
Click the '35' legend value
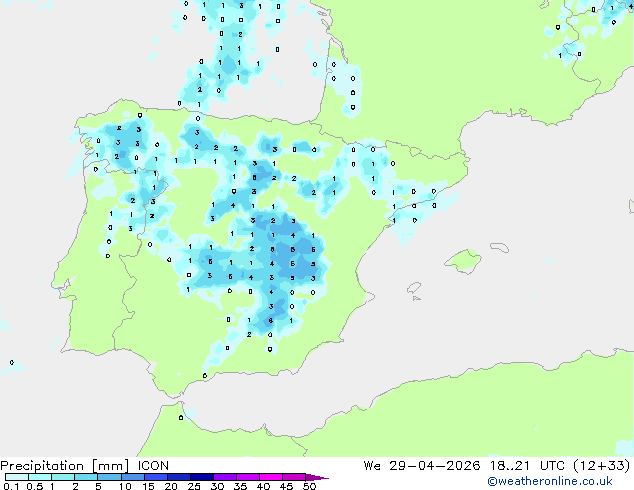click(240, 486)
